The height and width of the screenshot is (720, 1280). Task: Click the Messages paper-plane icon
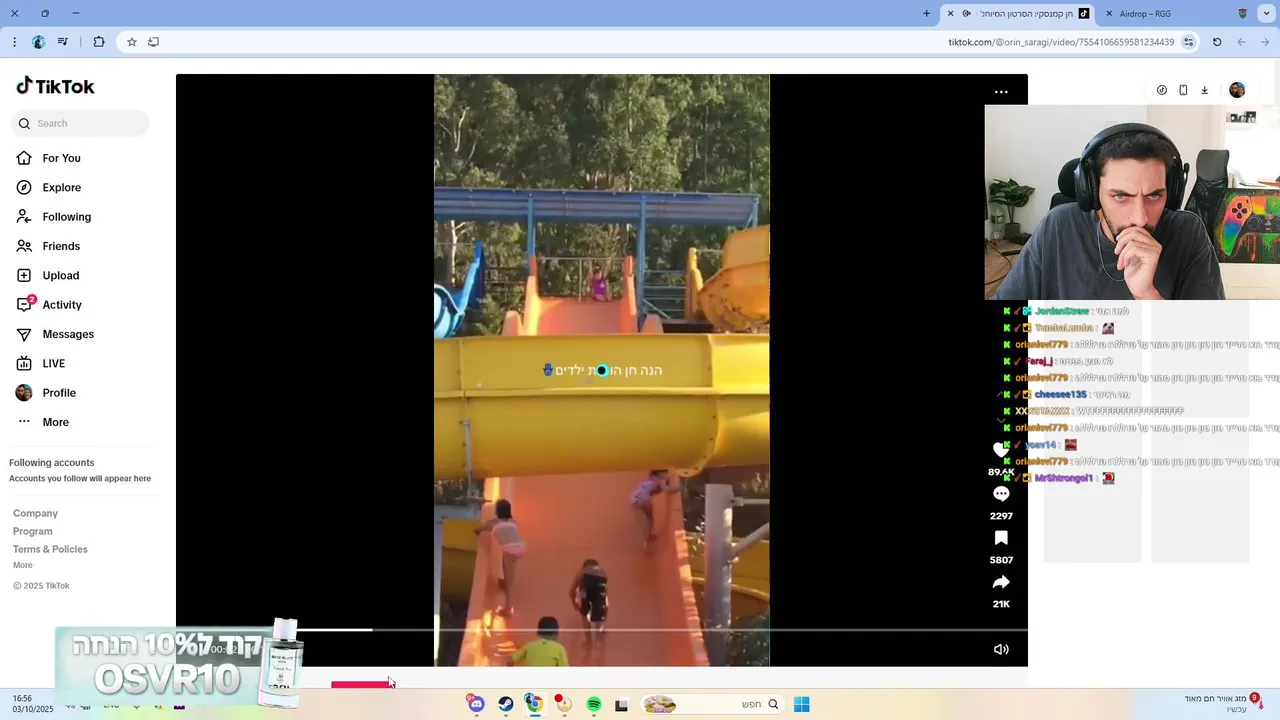pyautogui.click(x=24, y=334)
